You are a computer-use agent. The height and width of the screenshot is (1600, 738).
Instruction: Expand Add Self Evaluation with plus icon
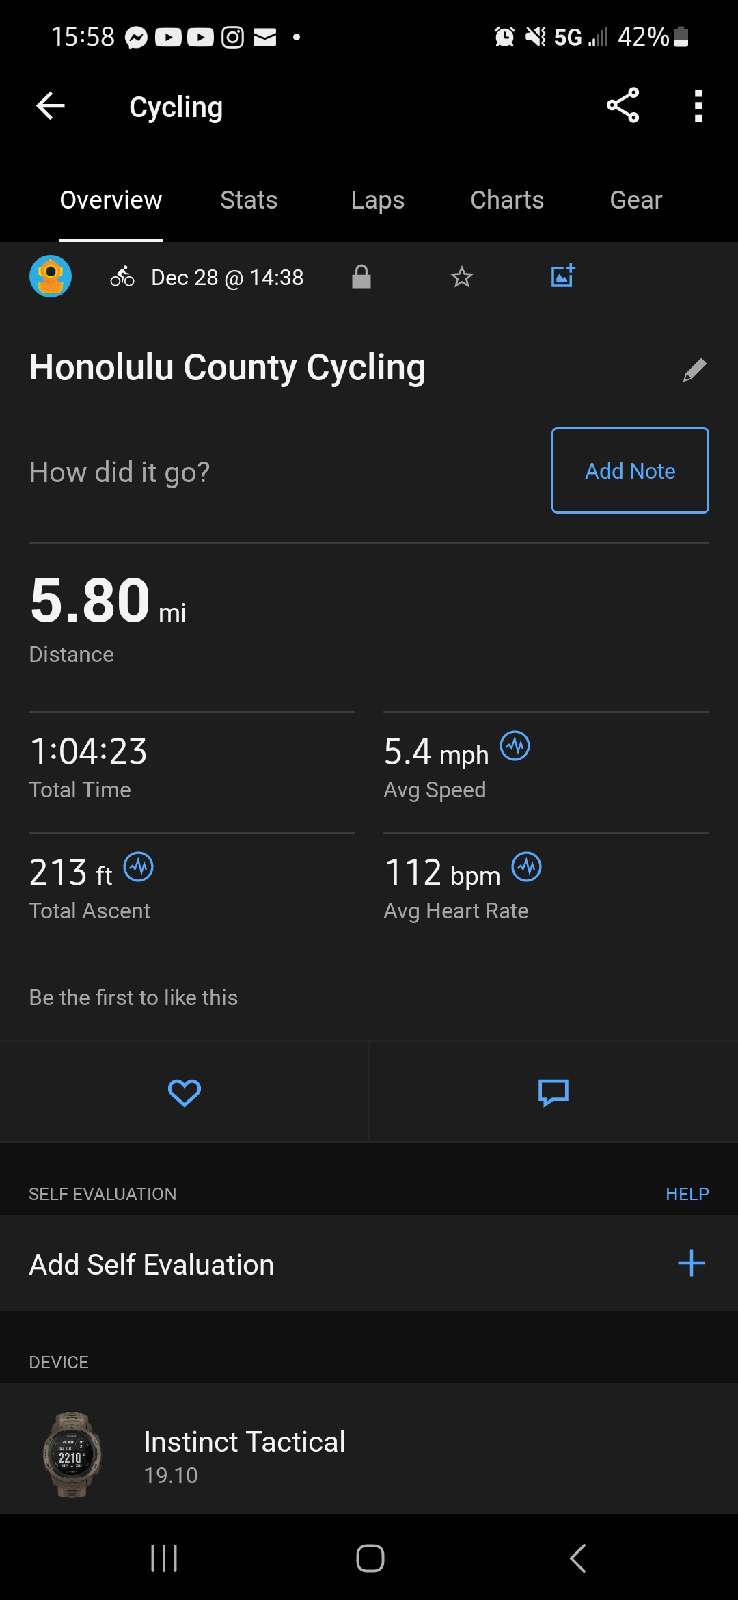click(x=691, y=1263)
